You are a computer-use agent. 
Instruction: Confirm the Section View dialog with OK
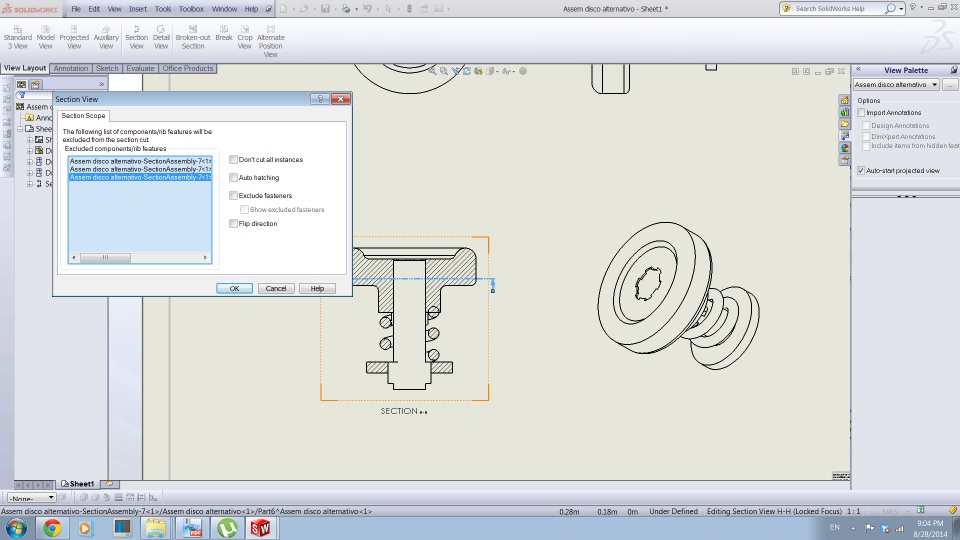tap(234, 288)
